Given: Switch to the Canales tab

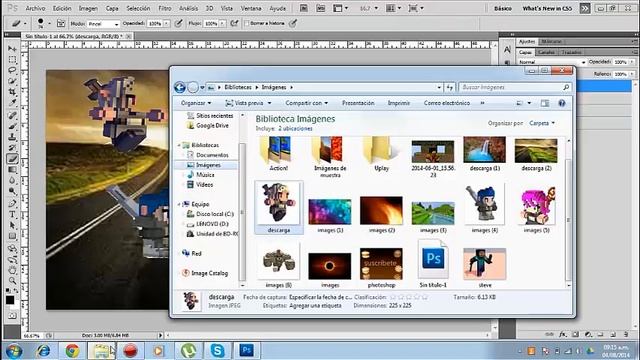Looking at the screenshot, I should point(546,52).
